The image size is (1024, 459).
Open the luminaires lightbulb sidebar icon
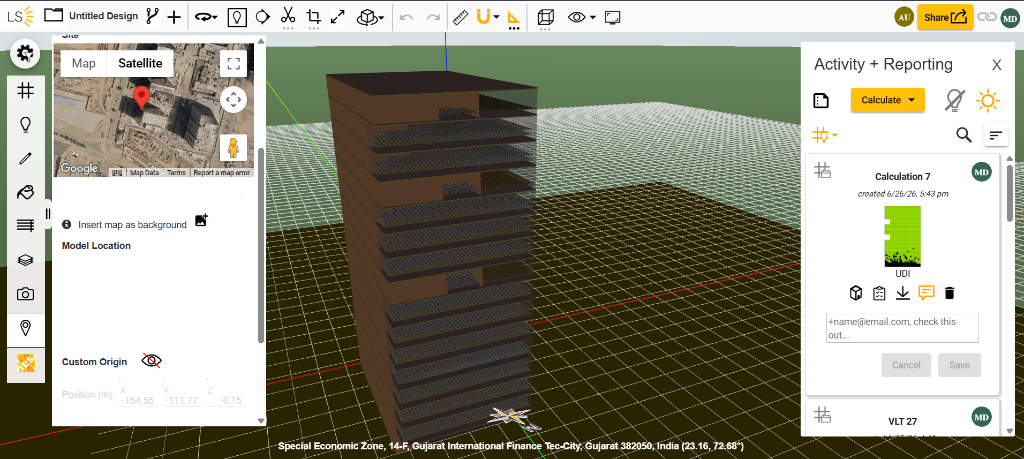click(x=25, y=124)
